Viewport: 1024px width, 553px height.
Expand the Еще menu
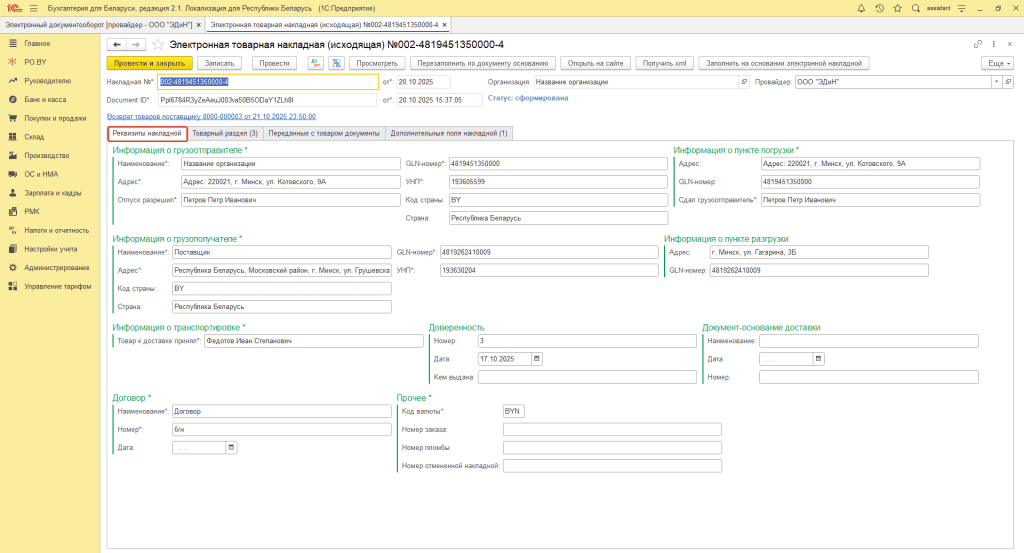pos(996,63)
